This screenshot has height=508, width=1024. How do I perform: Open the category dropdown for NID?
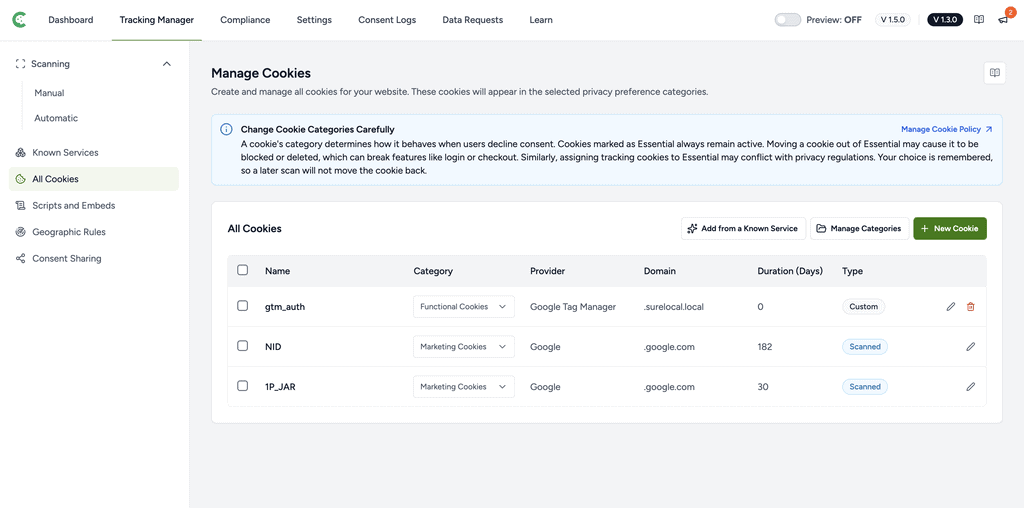(x=464, y=347)
